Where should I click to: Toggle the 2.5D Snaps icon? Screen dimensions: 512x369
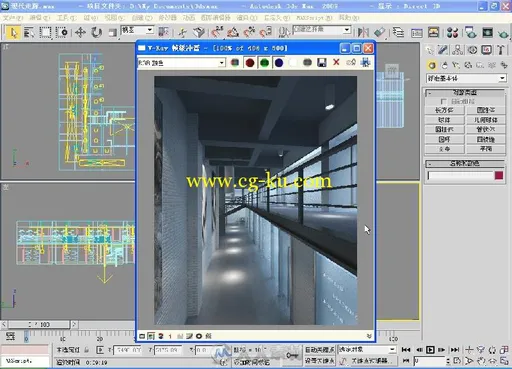[x=217, y=32]
